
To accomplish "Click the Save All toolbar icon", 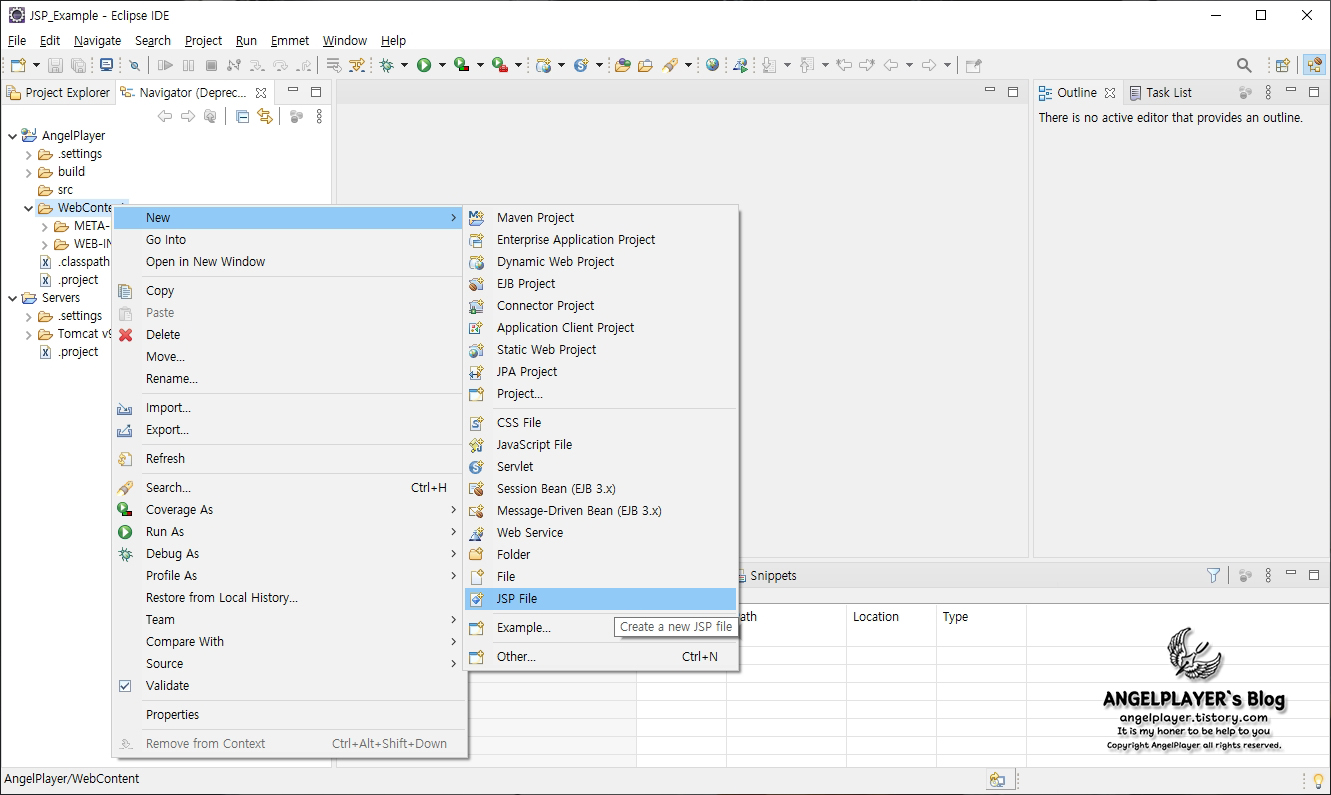I will point(78,65).
